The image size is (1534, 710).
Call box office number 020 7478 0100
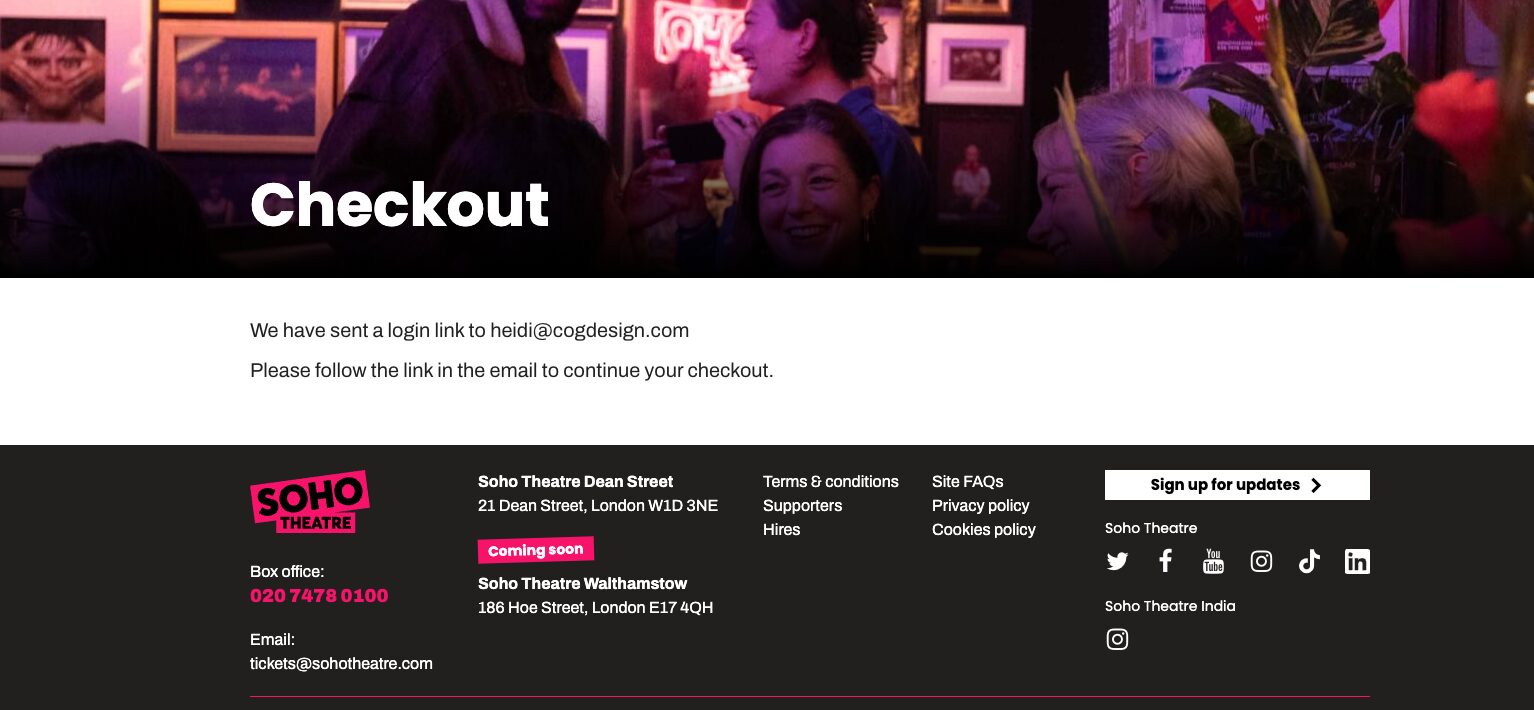click(319, 596)
